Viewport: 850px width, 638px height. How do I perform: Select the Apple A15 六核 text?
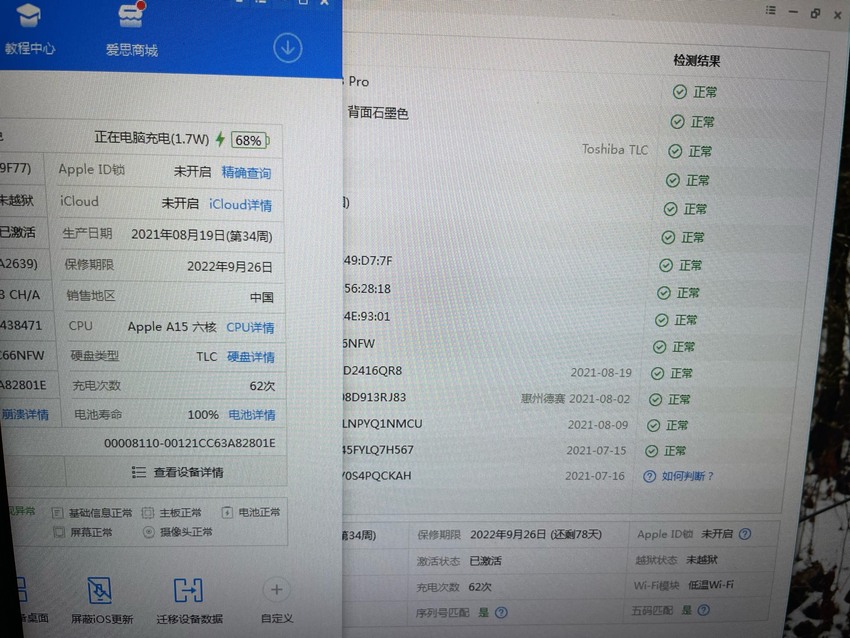point(172,327)
